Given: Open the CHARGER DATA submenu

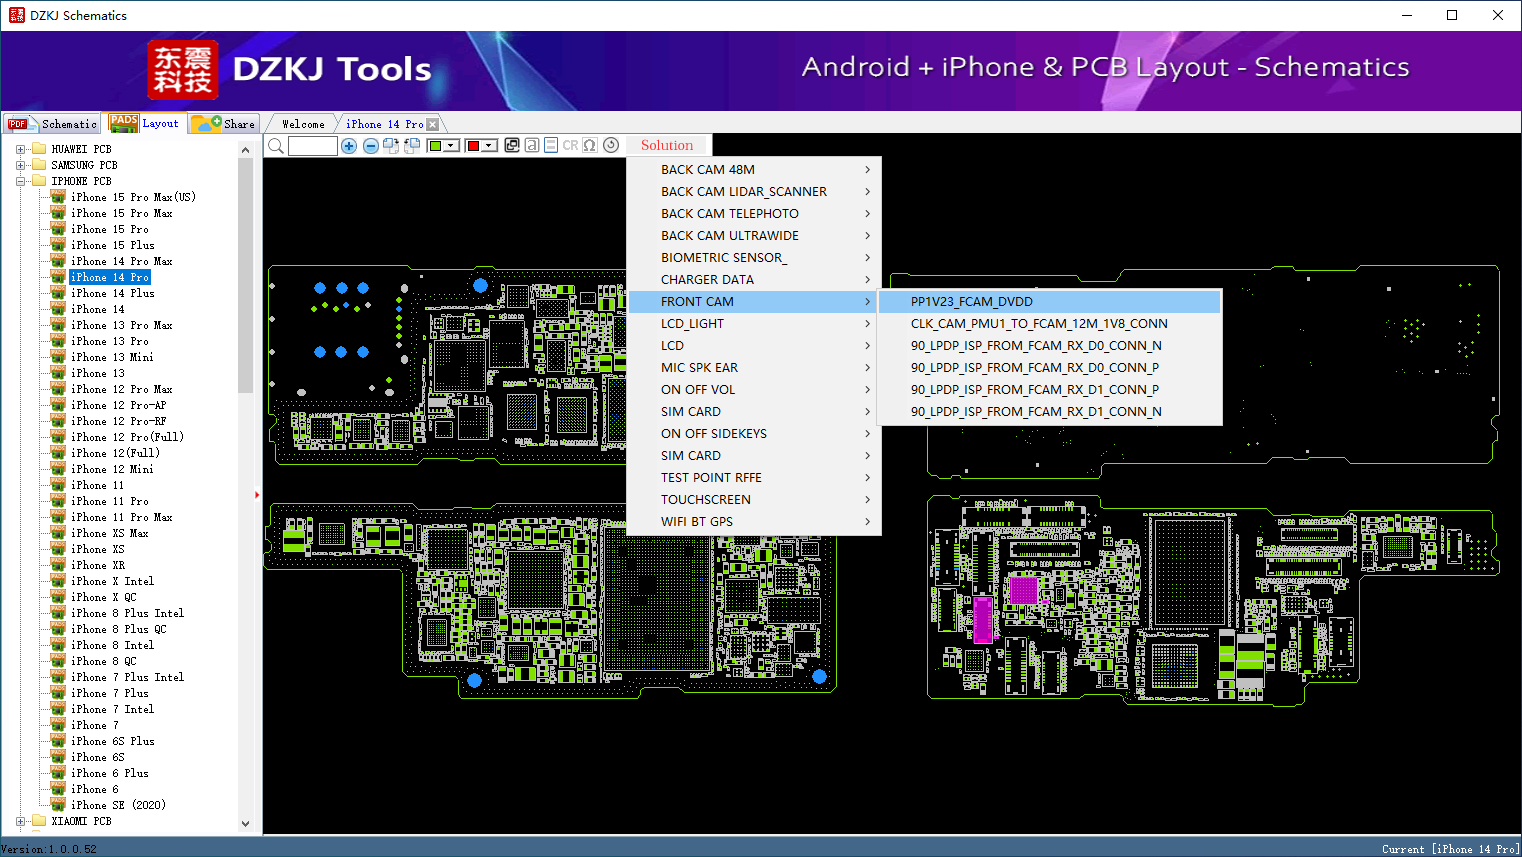Looking at the screenshot, I should [x=754, y=280].
